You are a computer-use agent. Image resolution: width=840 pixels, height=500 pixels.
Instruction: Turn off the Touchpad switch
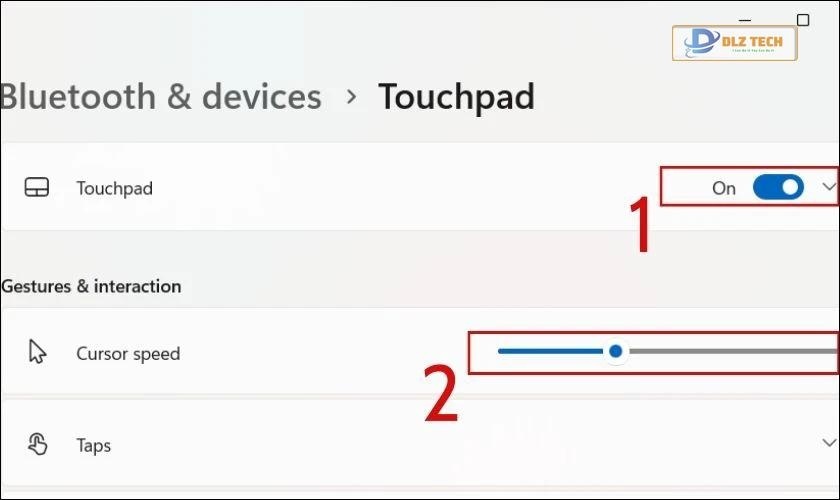(777, 187)
